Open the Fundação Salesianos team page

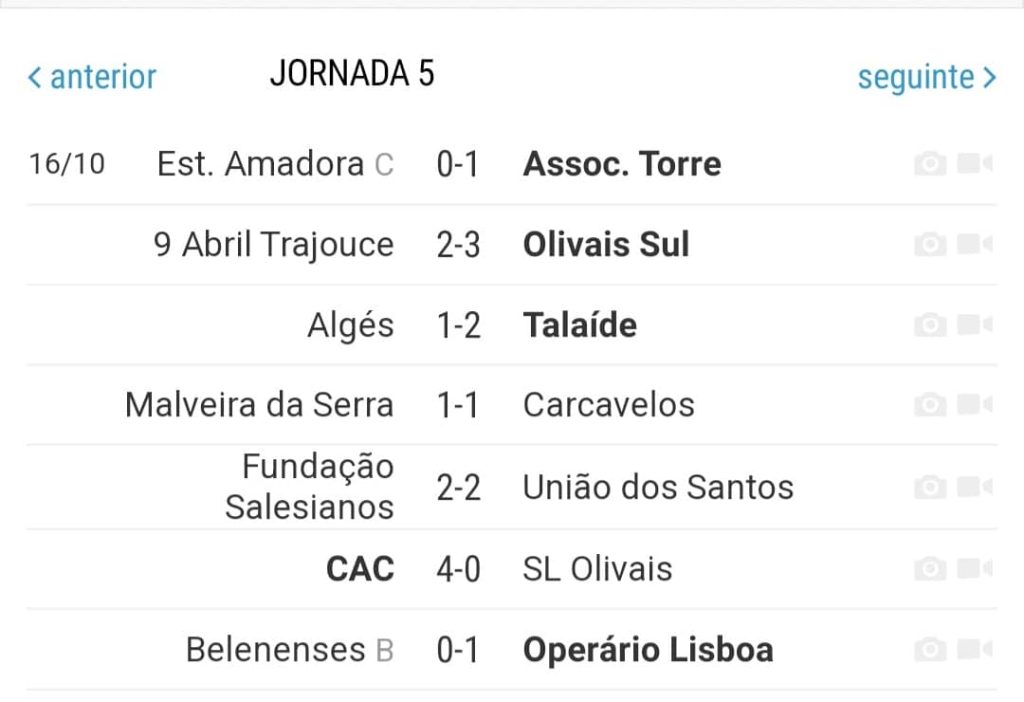310,487
